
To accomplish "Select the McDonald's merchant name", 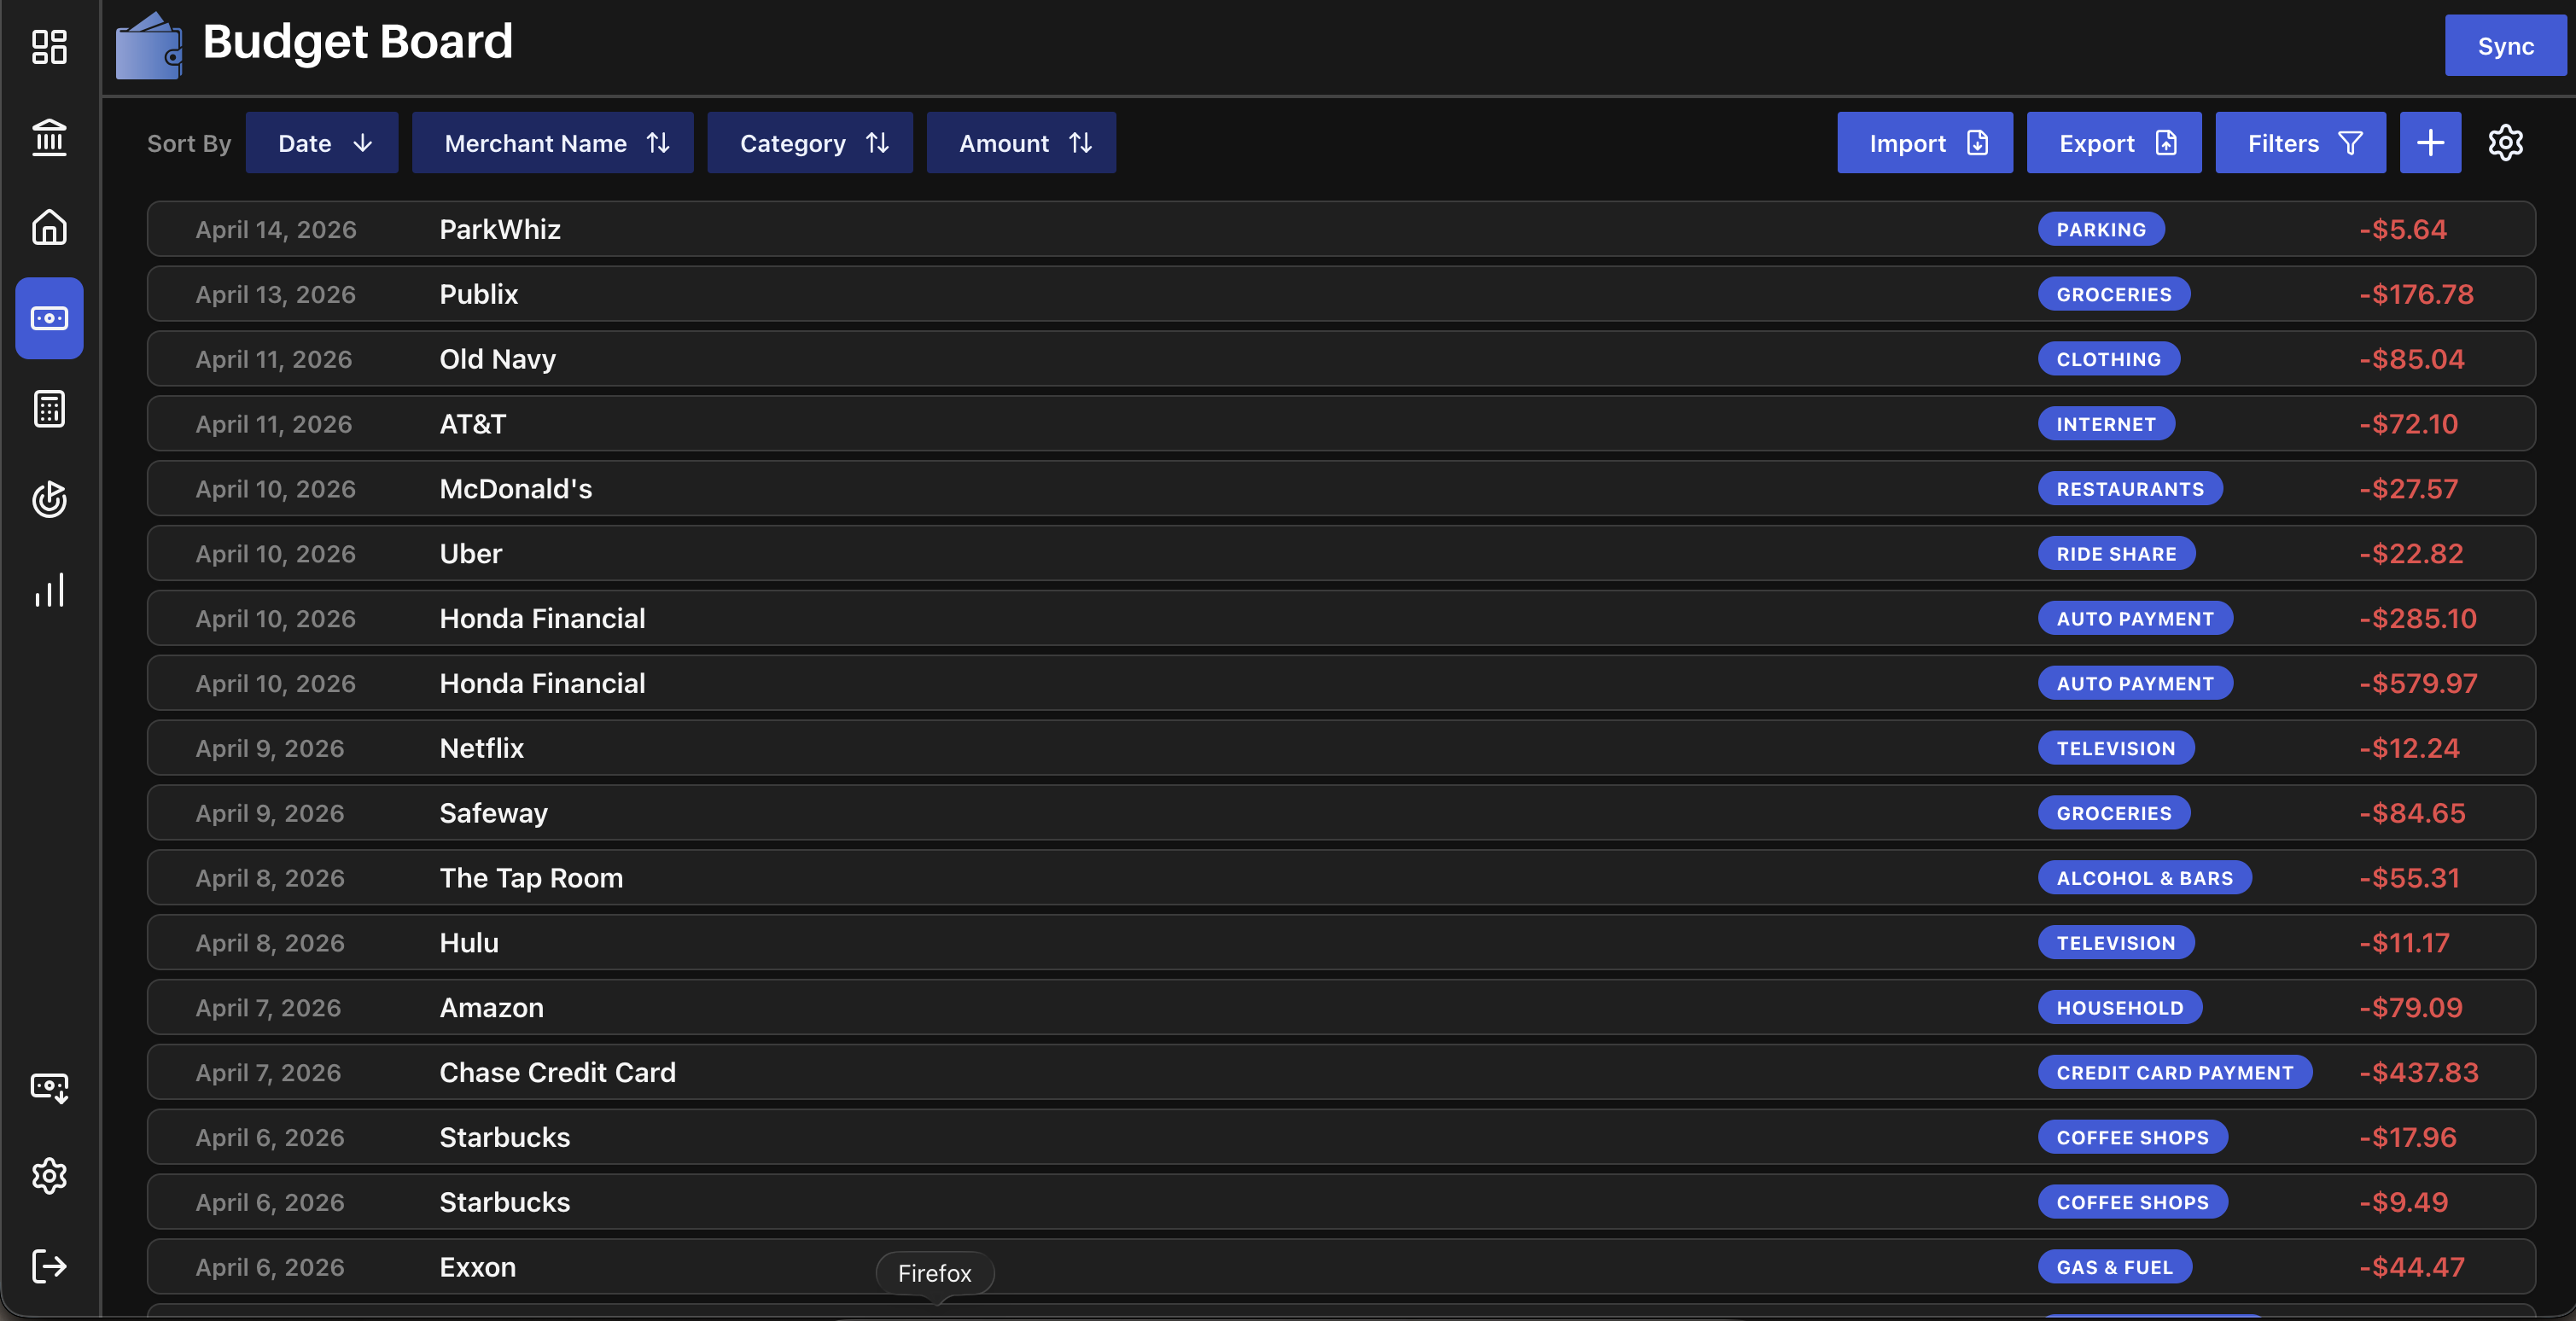I will click(x=516, y=489).
